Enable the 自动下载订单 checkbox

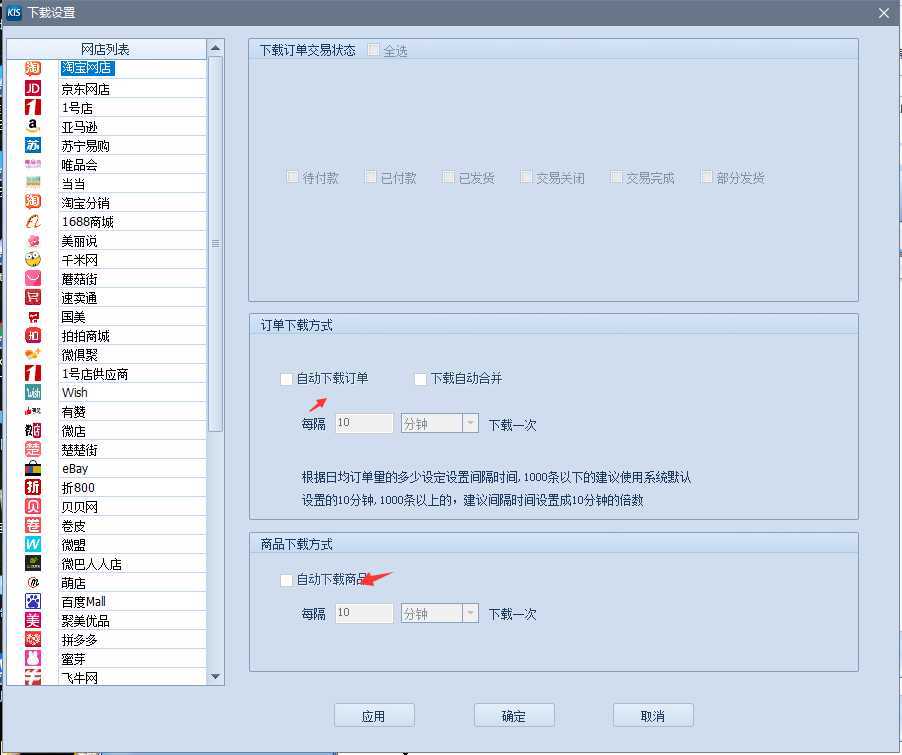286,379
